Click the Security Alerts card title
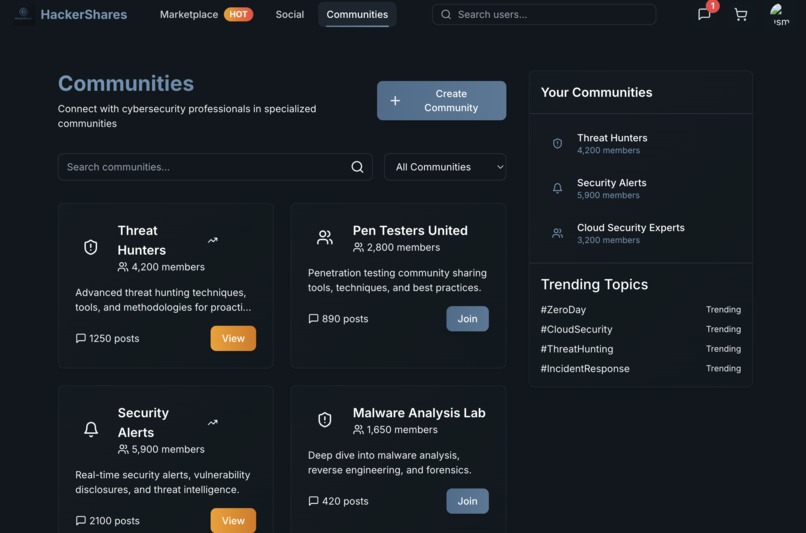This screenshot has height=533, width=806. coord(143,422)
